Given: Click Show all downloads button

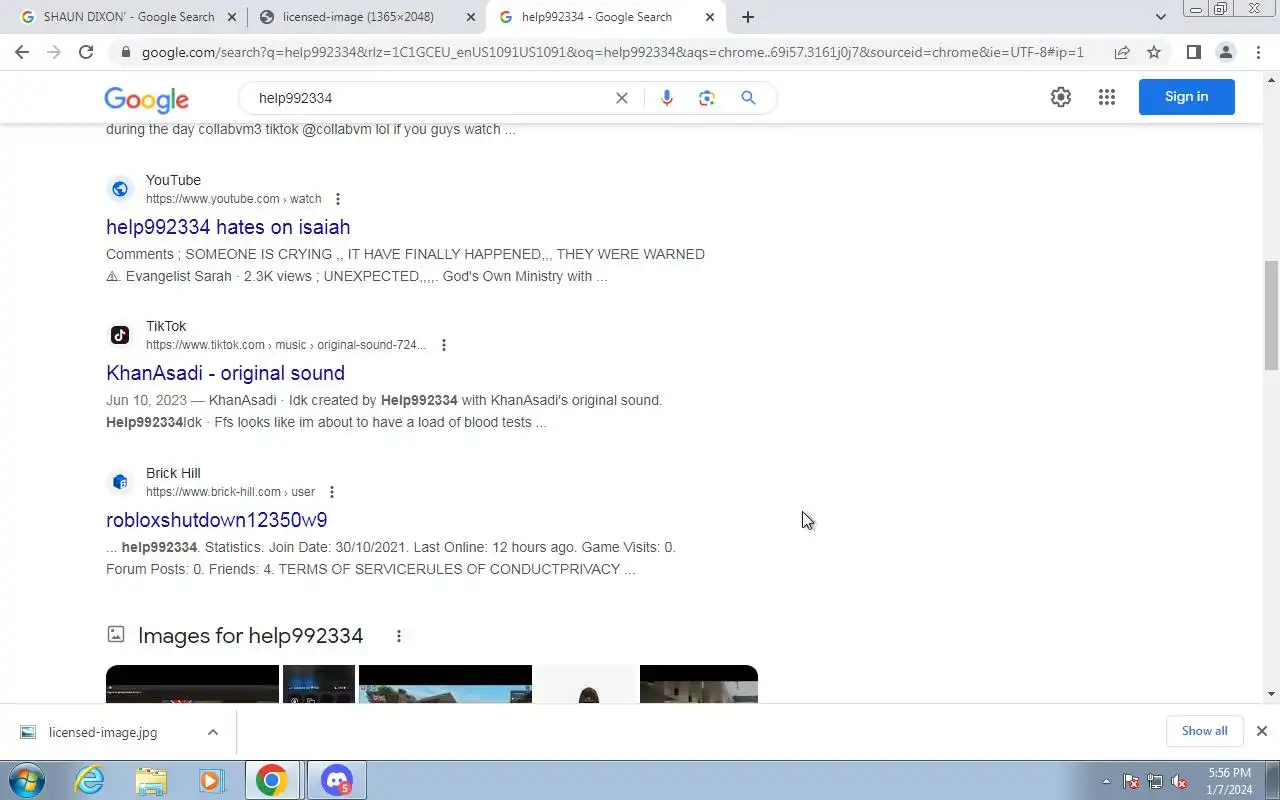Looking at the screenshot, I should 1204,731.
